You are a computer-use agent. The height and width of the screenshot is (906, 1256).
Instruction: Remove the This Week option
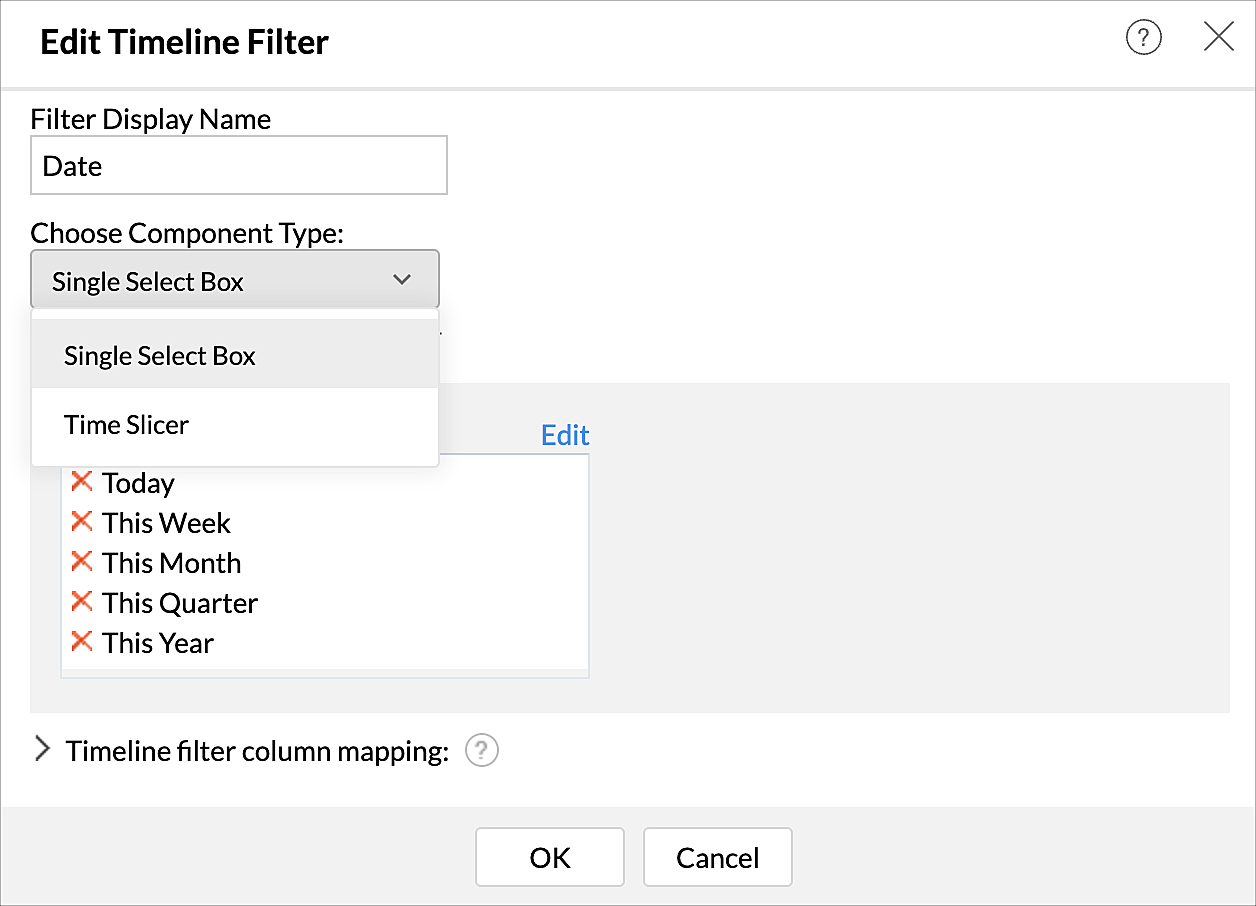pyautogui.click(x=82, y=522)
